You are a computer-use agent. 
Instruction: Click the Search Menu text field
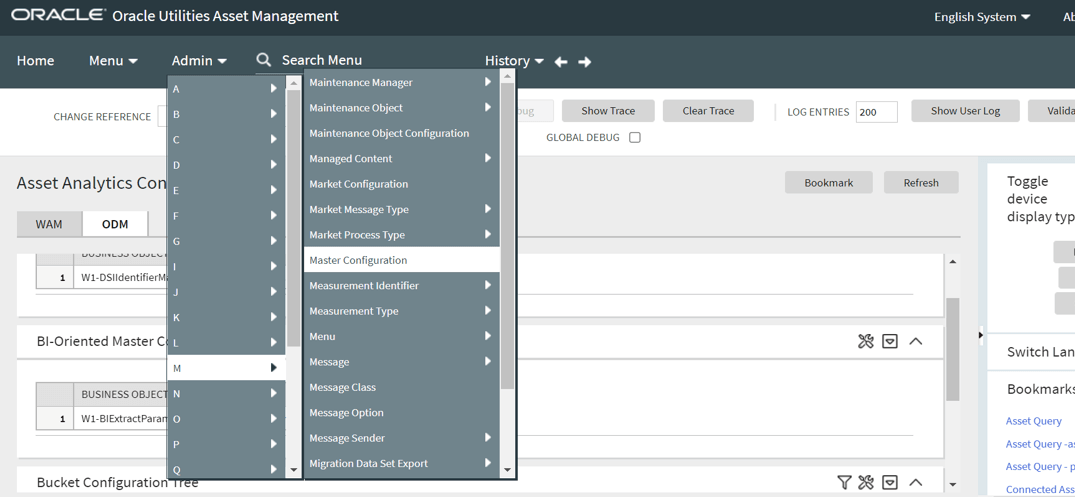pos(322,60)
